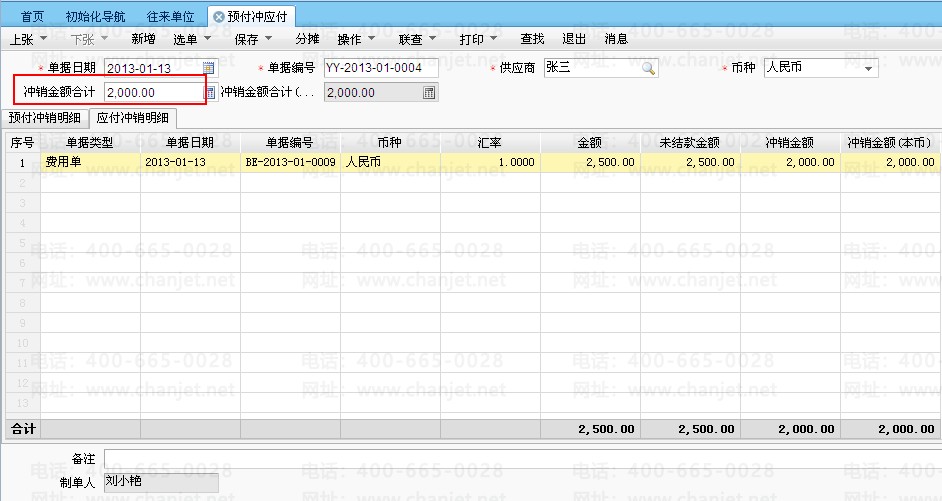This screenshot has height=501, width=942.
Task: Click the 查找 toolbar button
Action: click(532, 39)
